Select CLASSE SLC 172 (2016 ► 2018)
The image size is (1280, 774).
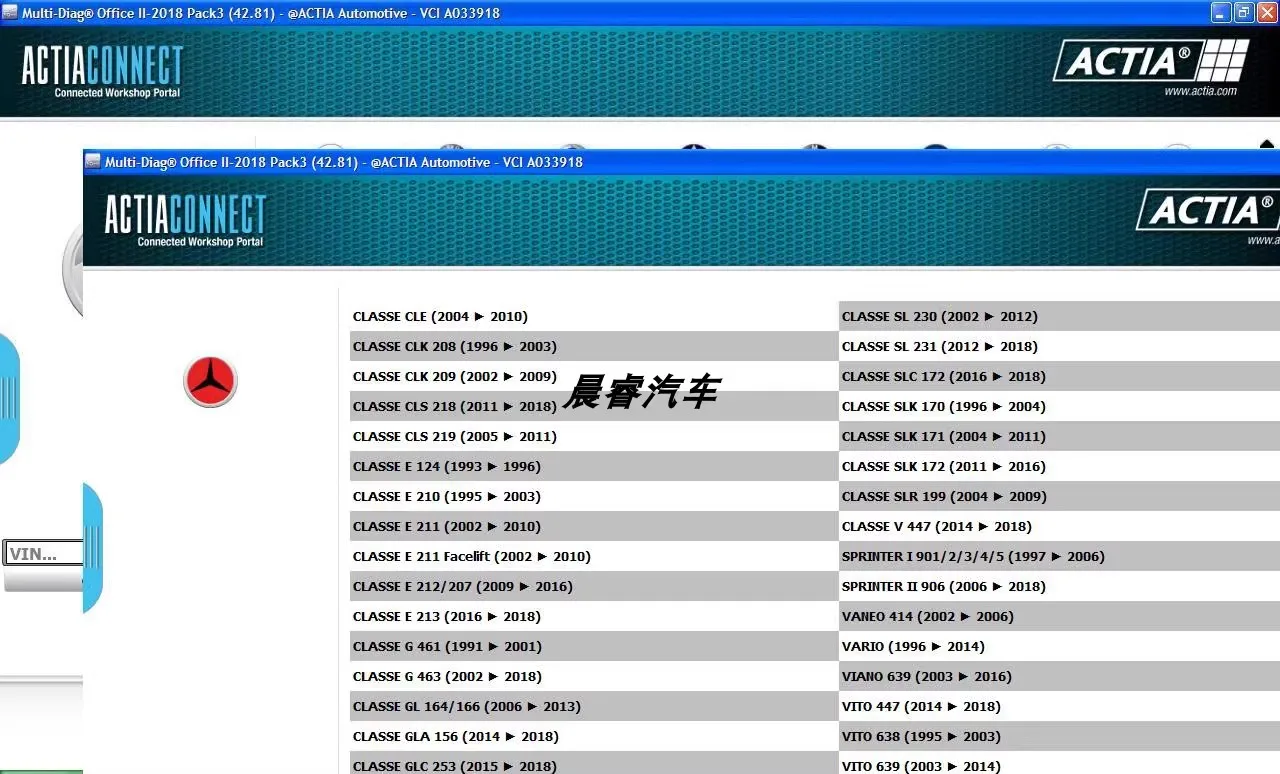pyautogui.click(x=1059, y=376)
